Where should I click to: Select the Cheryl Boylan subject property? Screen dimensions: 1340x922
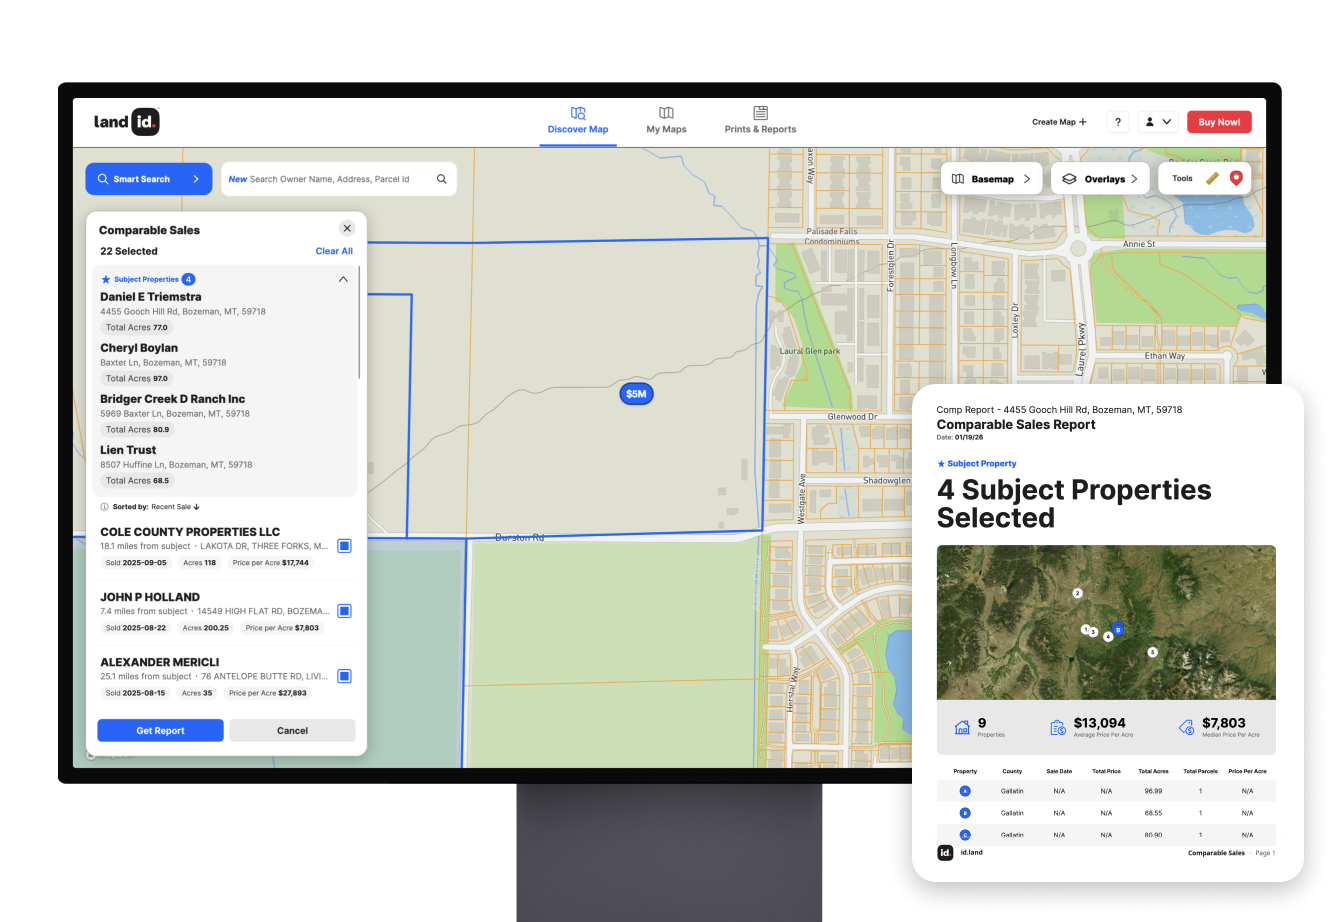coord(224,363)
